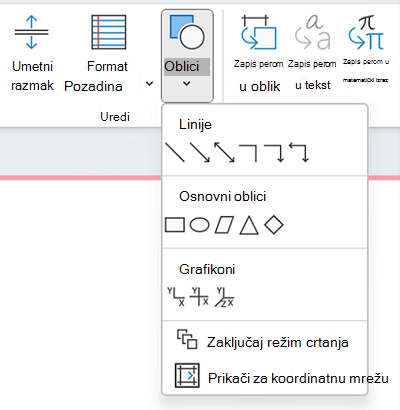Select the single arrow line shape
Viewport: 400px width, 410px height.
[200, 152]
